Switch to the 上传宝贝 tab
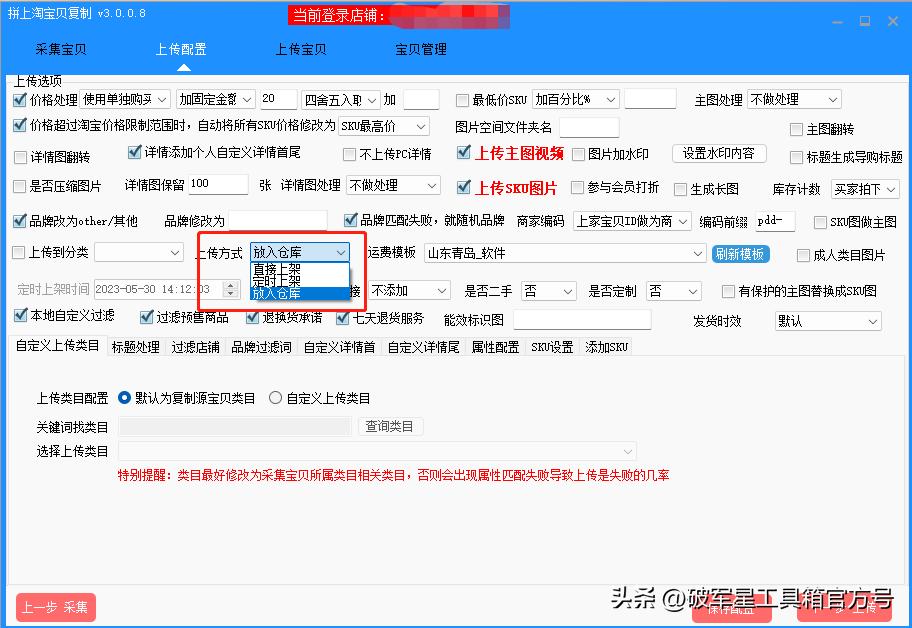This screenshot has width=912, height=628. [299, 47]
